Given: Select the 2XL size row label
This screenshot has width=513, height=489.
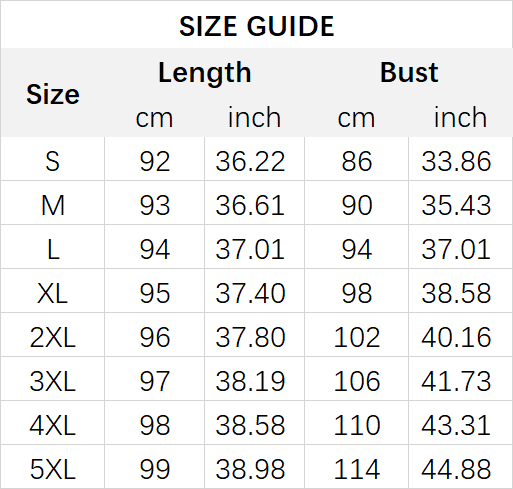Looking at the screenshot, I should pos(53,337).
